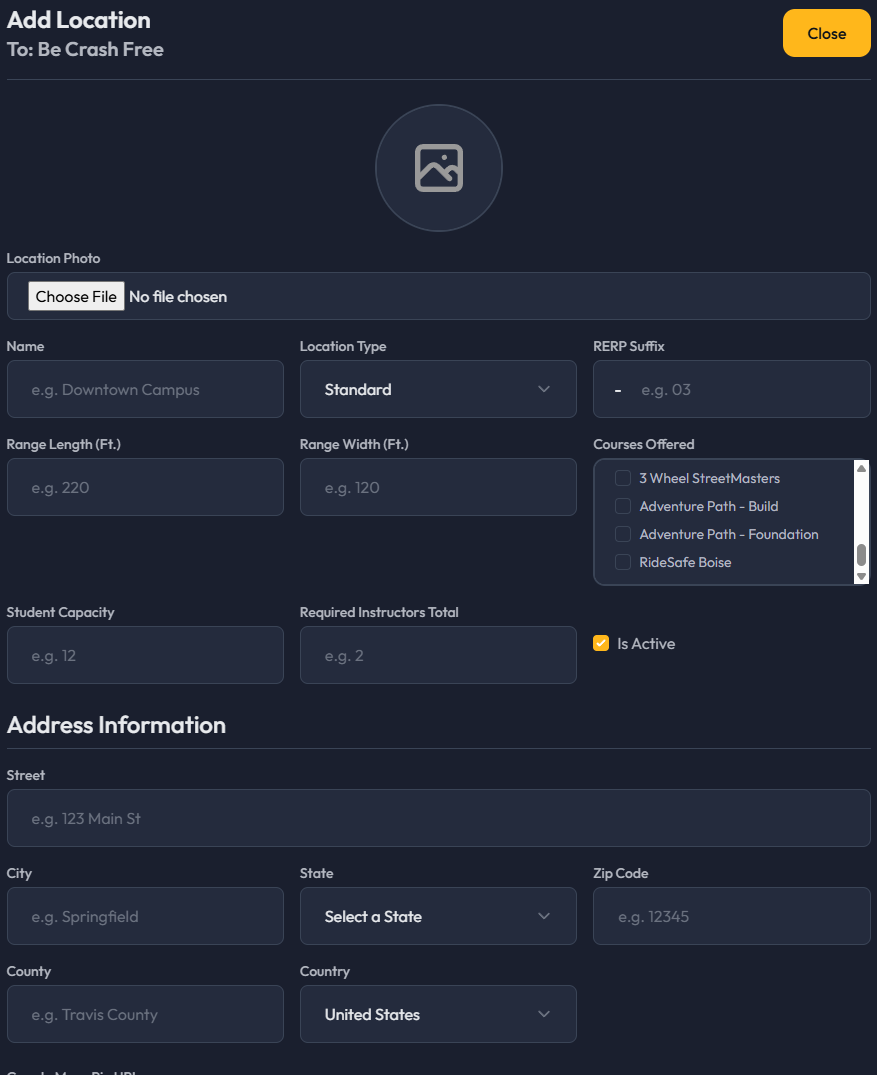
Task: Click the 'Address Information' heading
Action: point(116,725)
